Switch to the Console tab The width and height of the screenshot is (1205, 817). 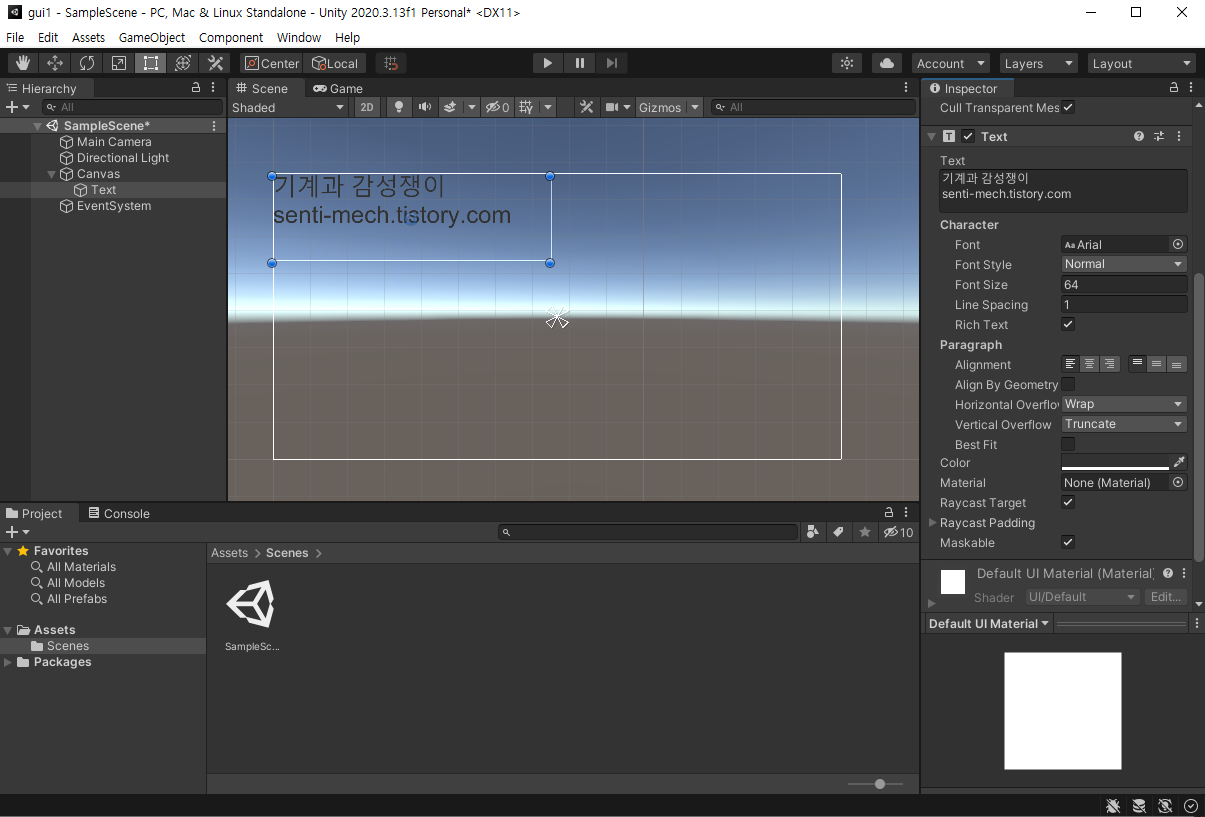tap(118, 513)
